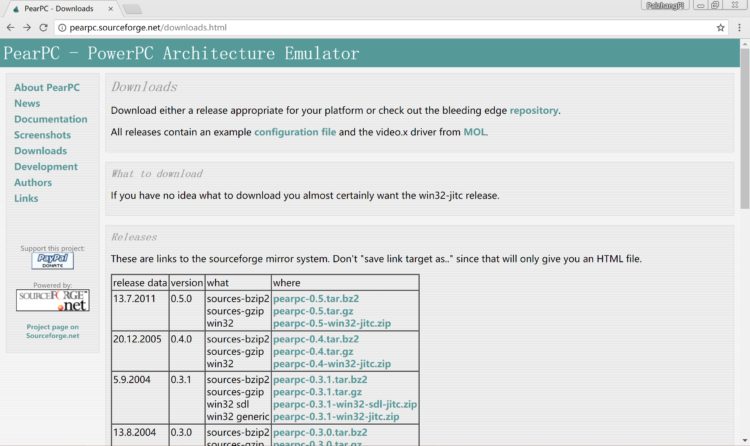This screenshot has width=750, height=446.
Task: Open Project page on Sourceforge.net link
Action: pos(53,331)
